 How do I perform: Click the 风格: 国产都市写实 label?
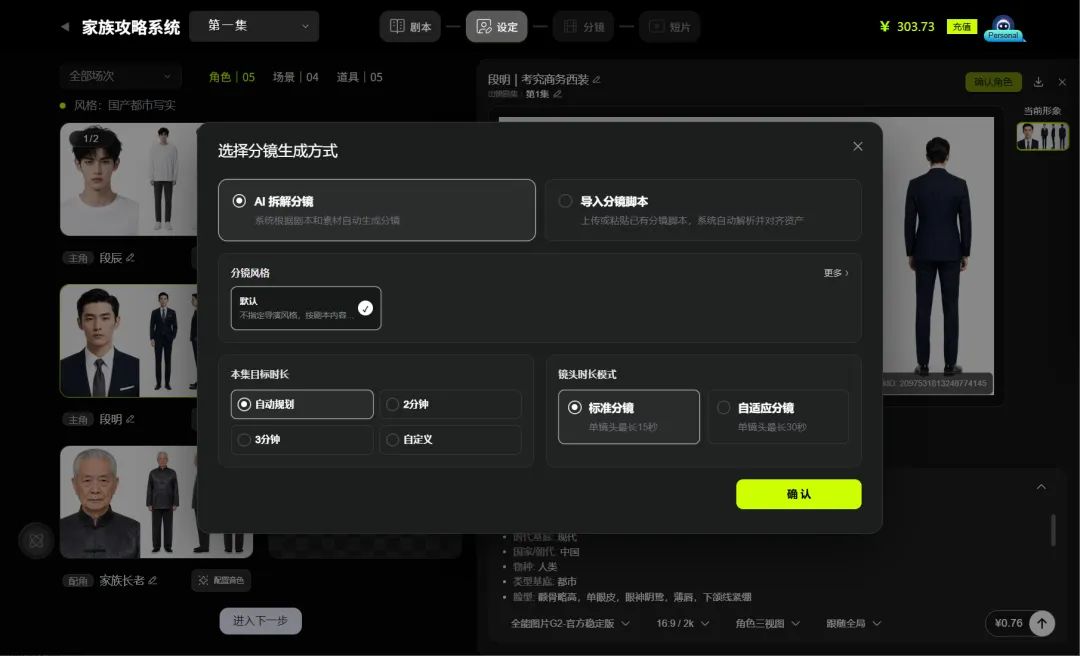point(124,105)
